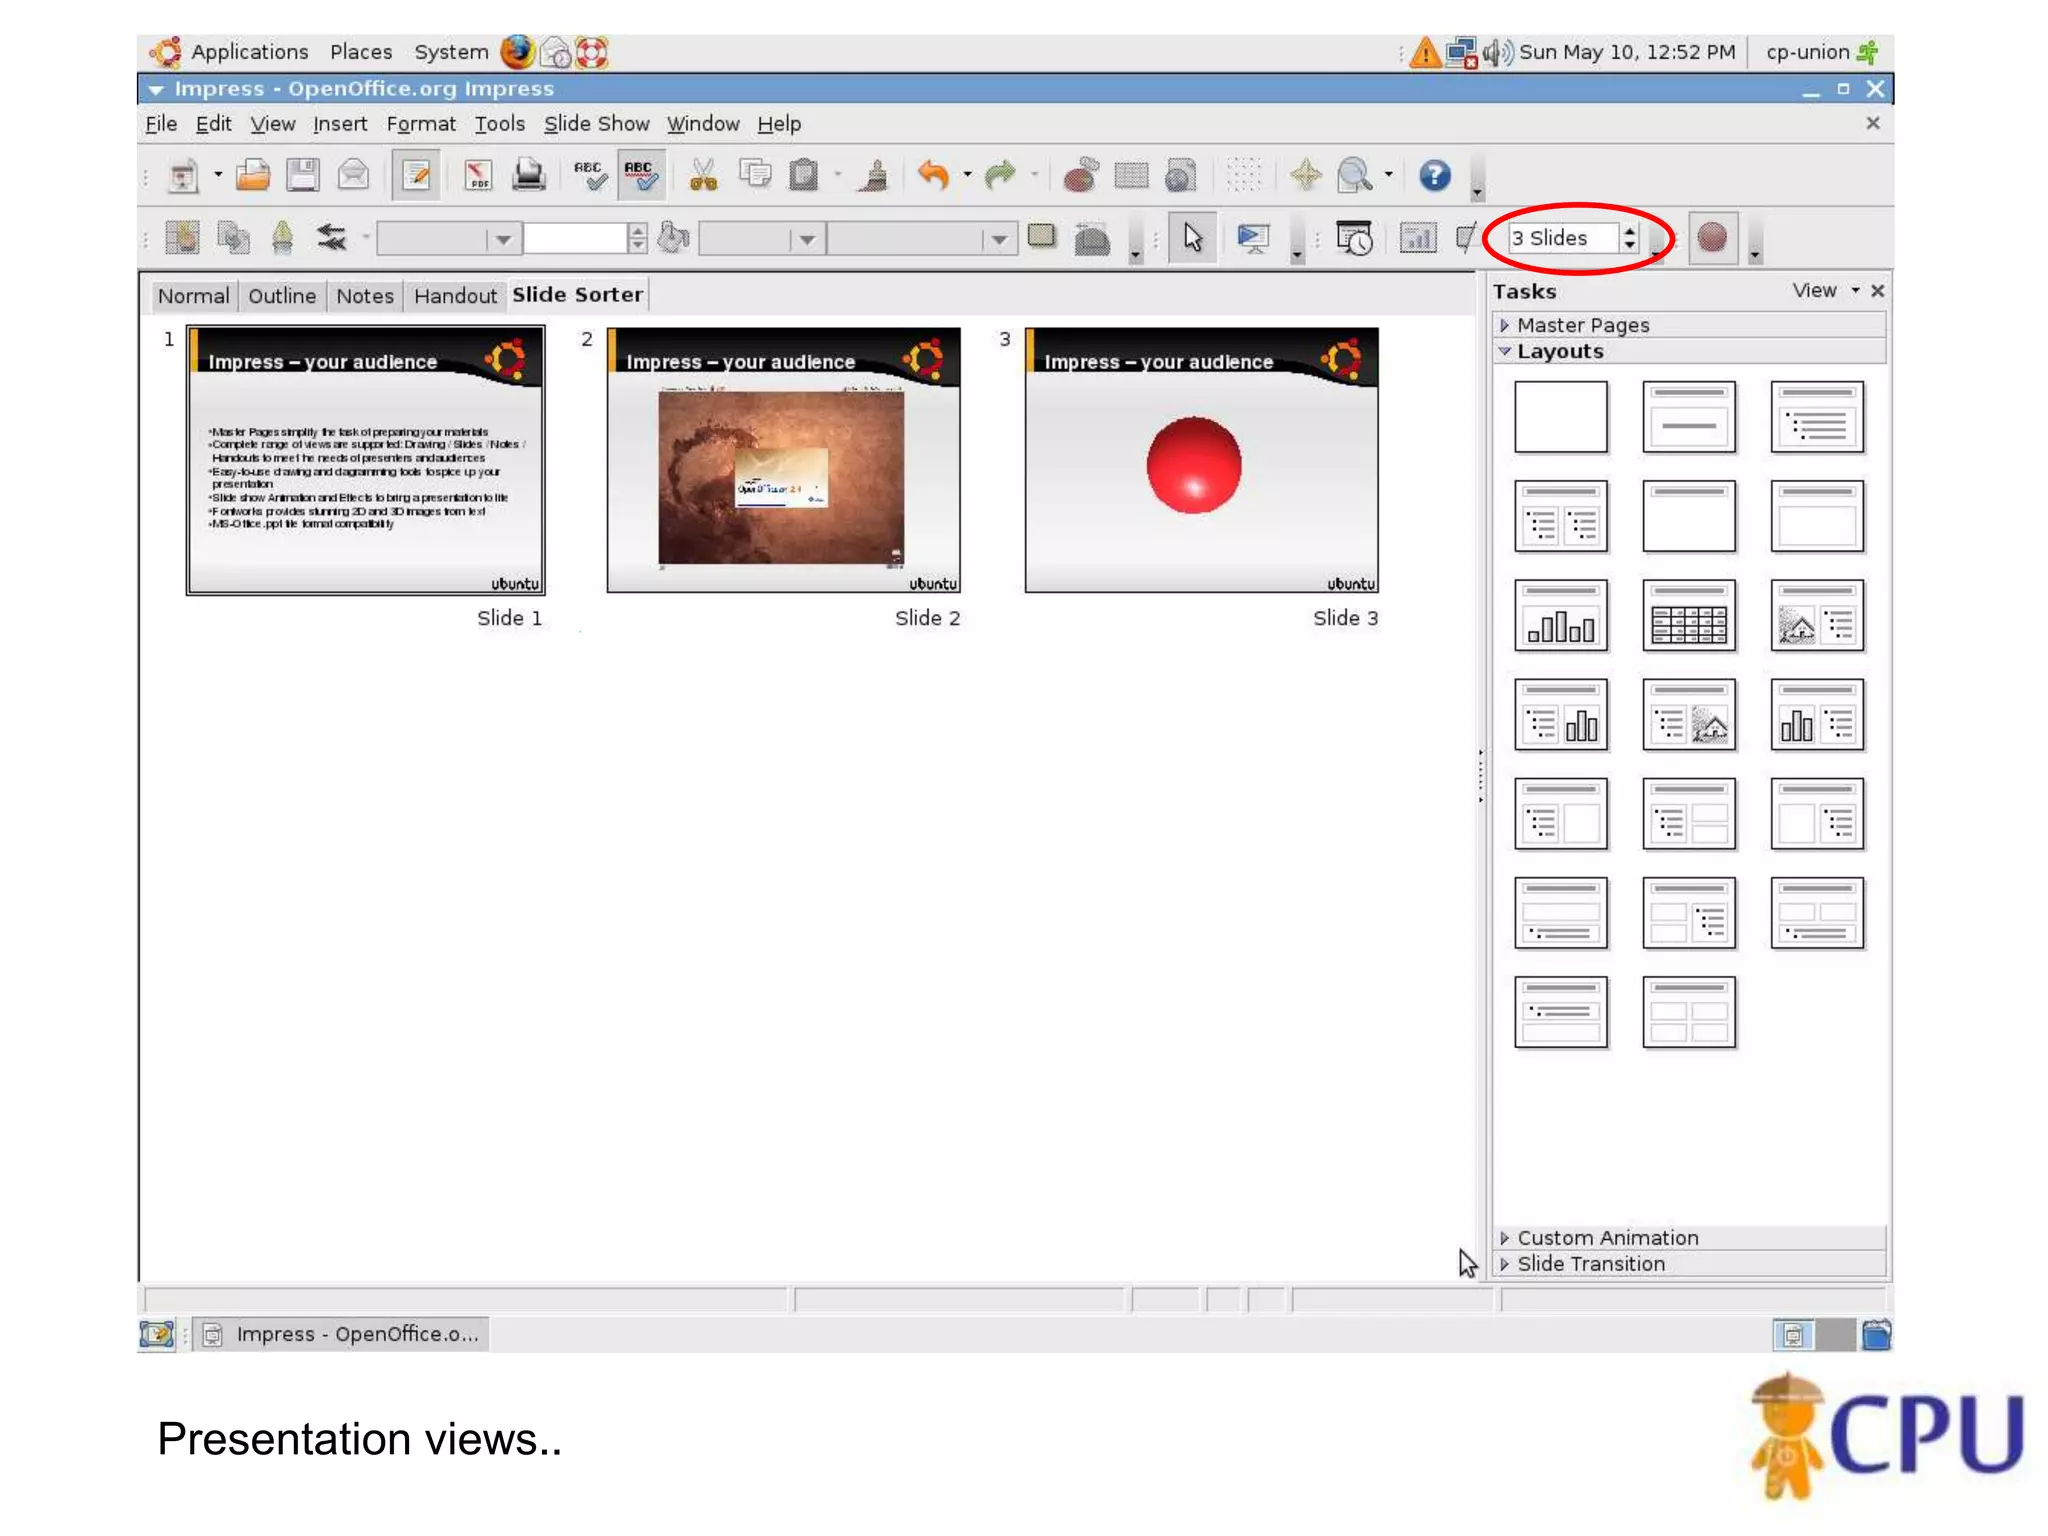Select the arrow pointer Select tool
Viewport: 2048px width, 1536px height.
(x=1192, y=238)
